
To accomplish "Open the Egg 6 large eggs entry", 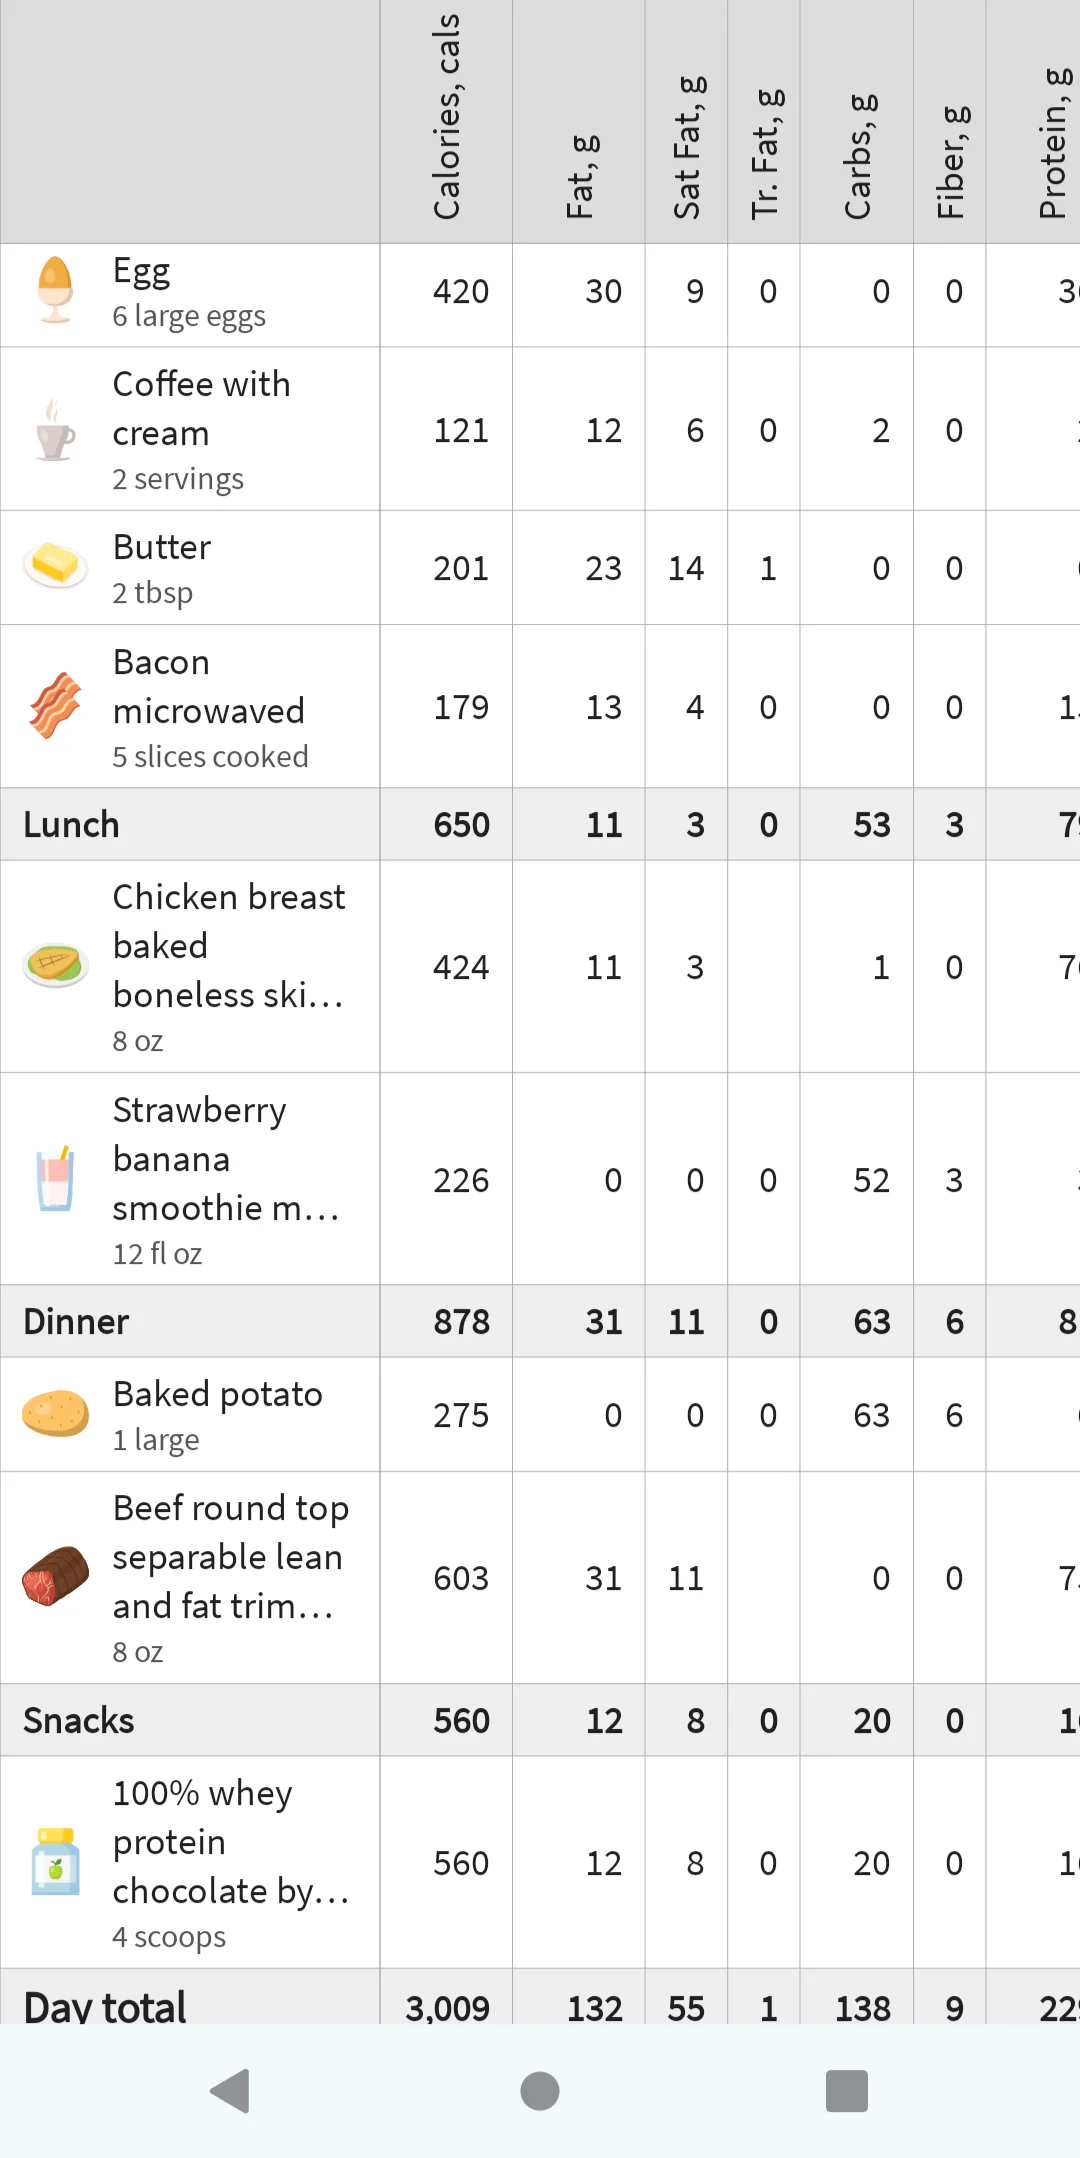I will click(x=190, y=293).
